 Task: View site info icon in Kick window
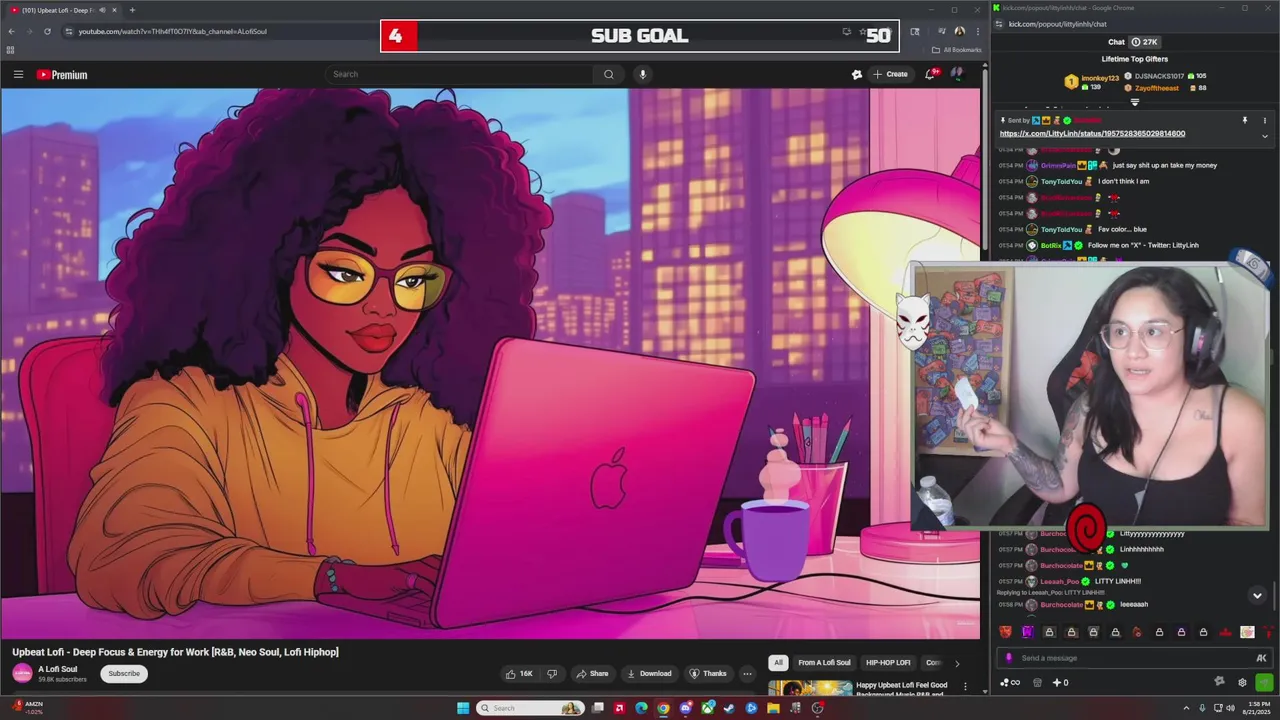pos(1000,24)
